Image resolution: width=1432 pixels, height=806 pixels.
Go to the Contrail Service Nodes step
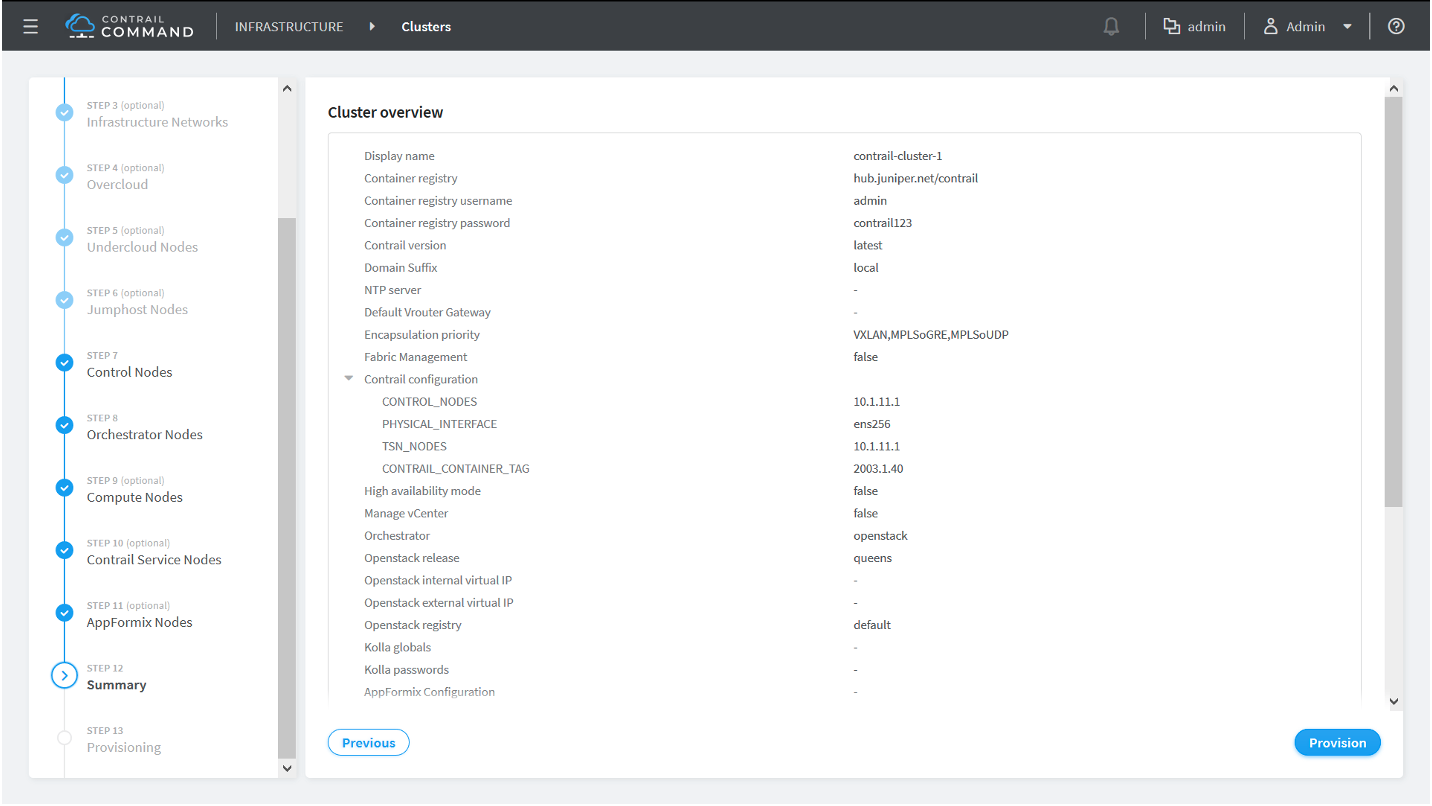[154, 560]
